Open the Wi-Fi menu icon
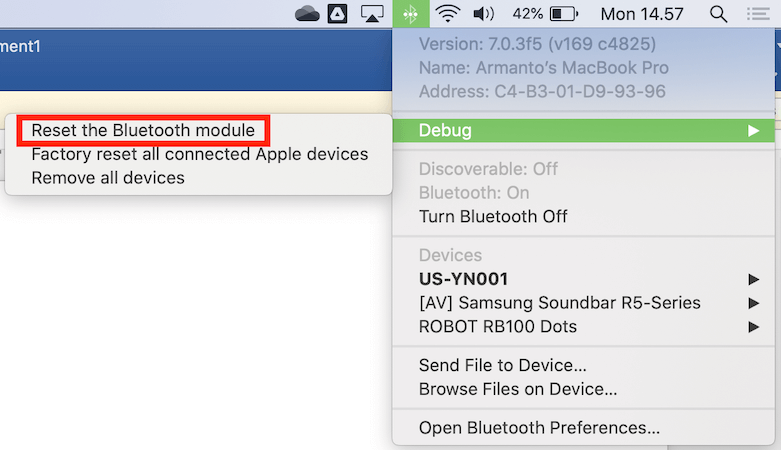Viewport: 781px width, 450px height. 447,13
